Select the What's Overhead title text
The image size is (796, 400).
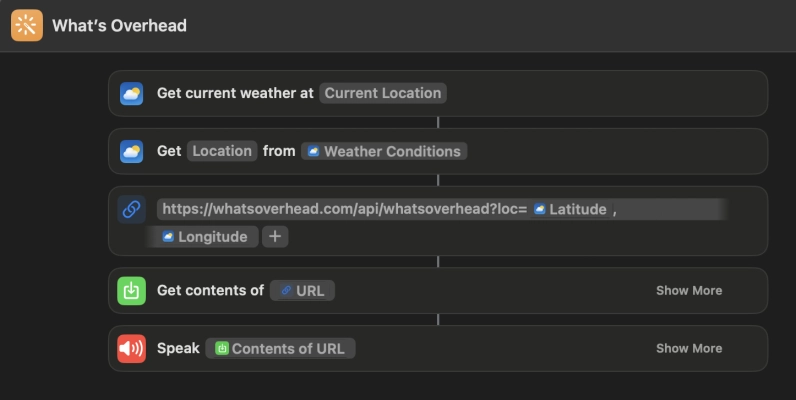(x=119, y=25)
